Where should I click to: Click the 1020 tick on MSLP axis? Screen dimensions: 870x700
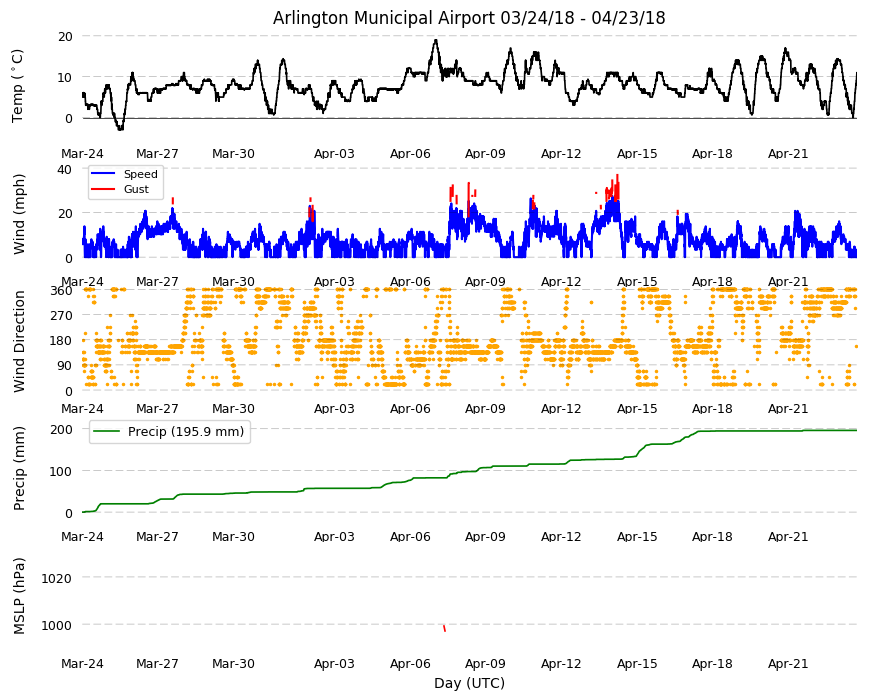click(56, 578)
